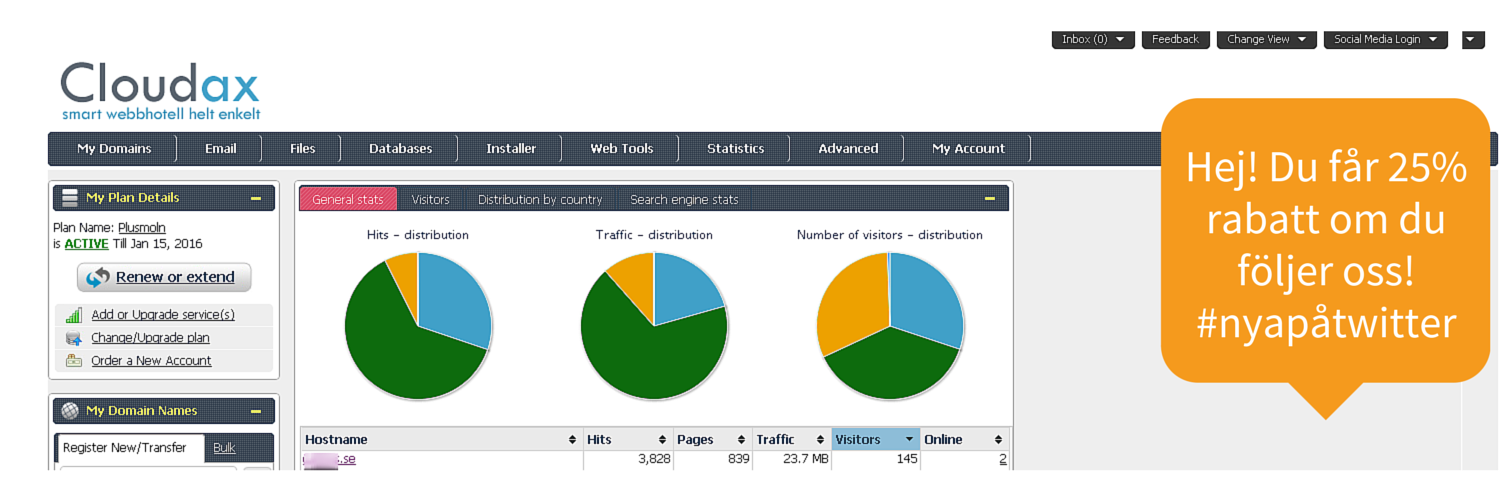Screen dimensions: 1500x500
Task: Open the Web Tools menu
Action: point(621,149)
